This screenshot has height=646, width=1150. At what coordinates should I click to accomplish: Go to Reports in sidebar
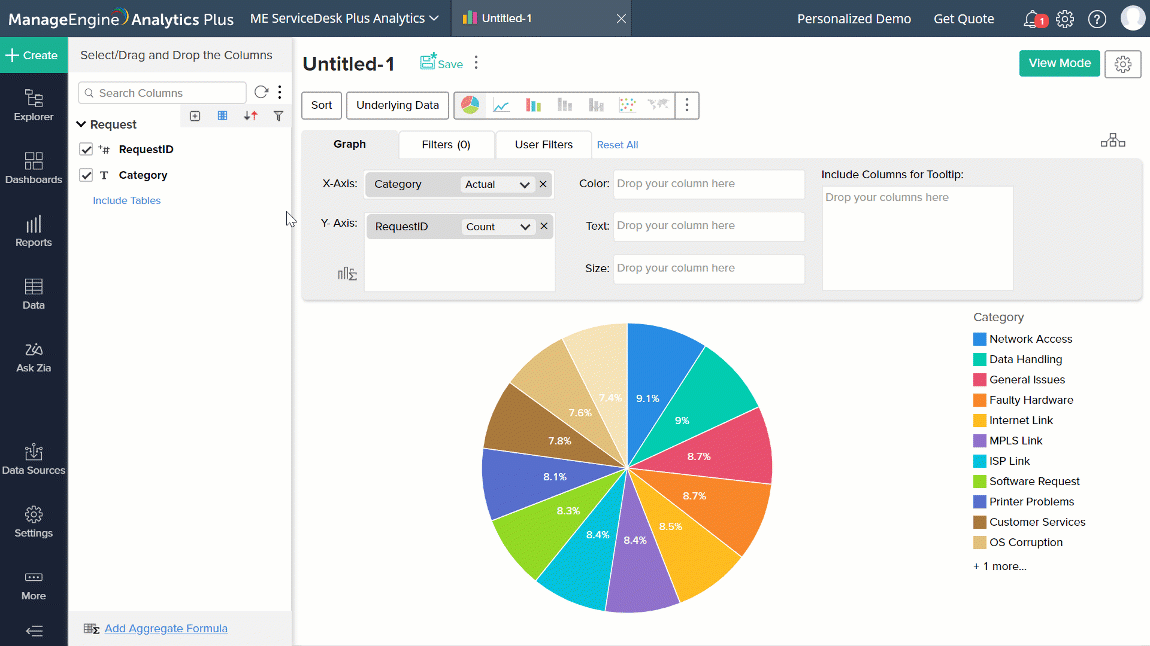[x=34, y=231]
